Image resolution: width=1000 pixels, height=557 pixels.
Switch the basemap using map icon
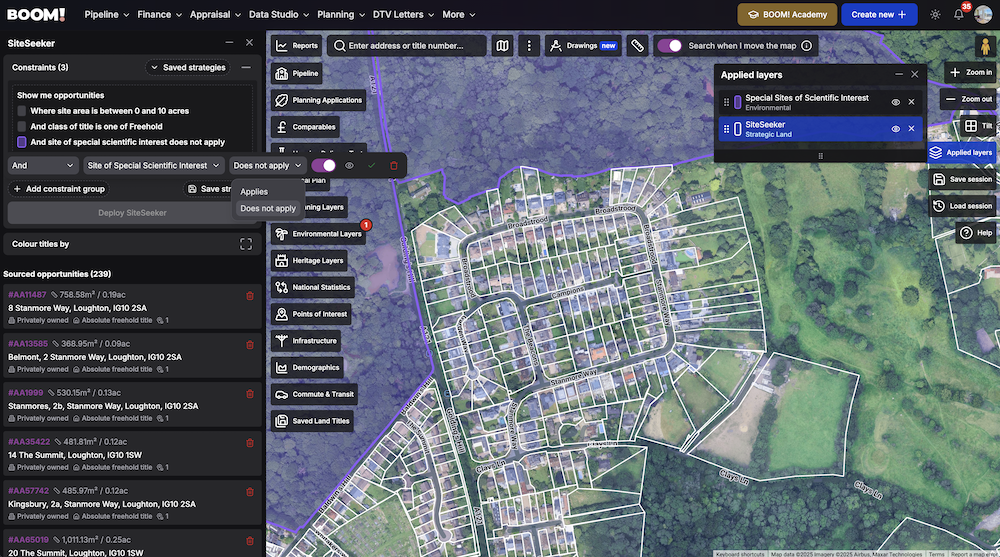[503, 46]
